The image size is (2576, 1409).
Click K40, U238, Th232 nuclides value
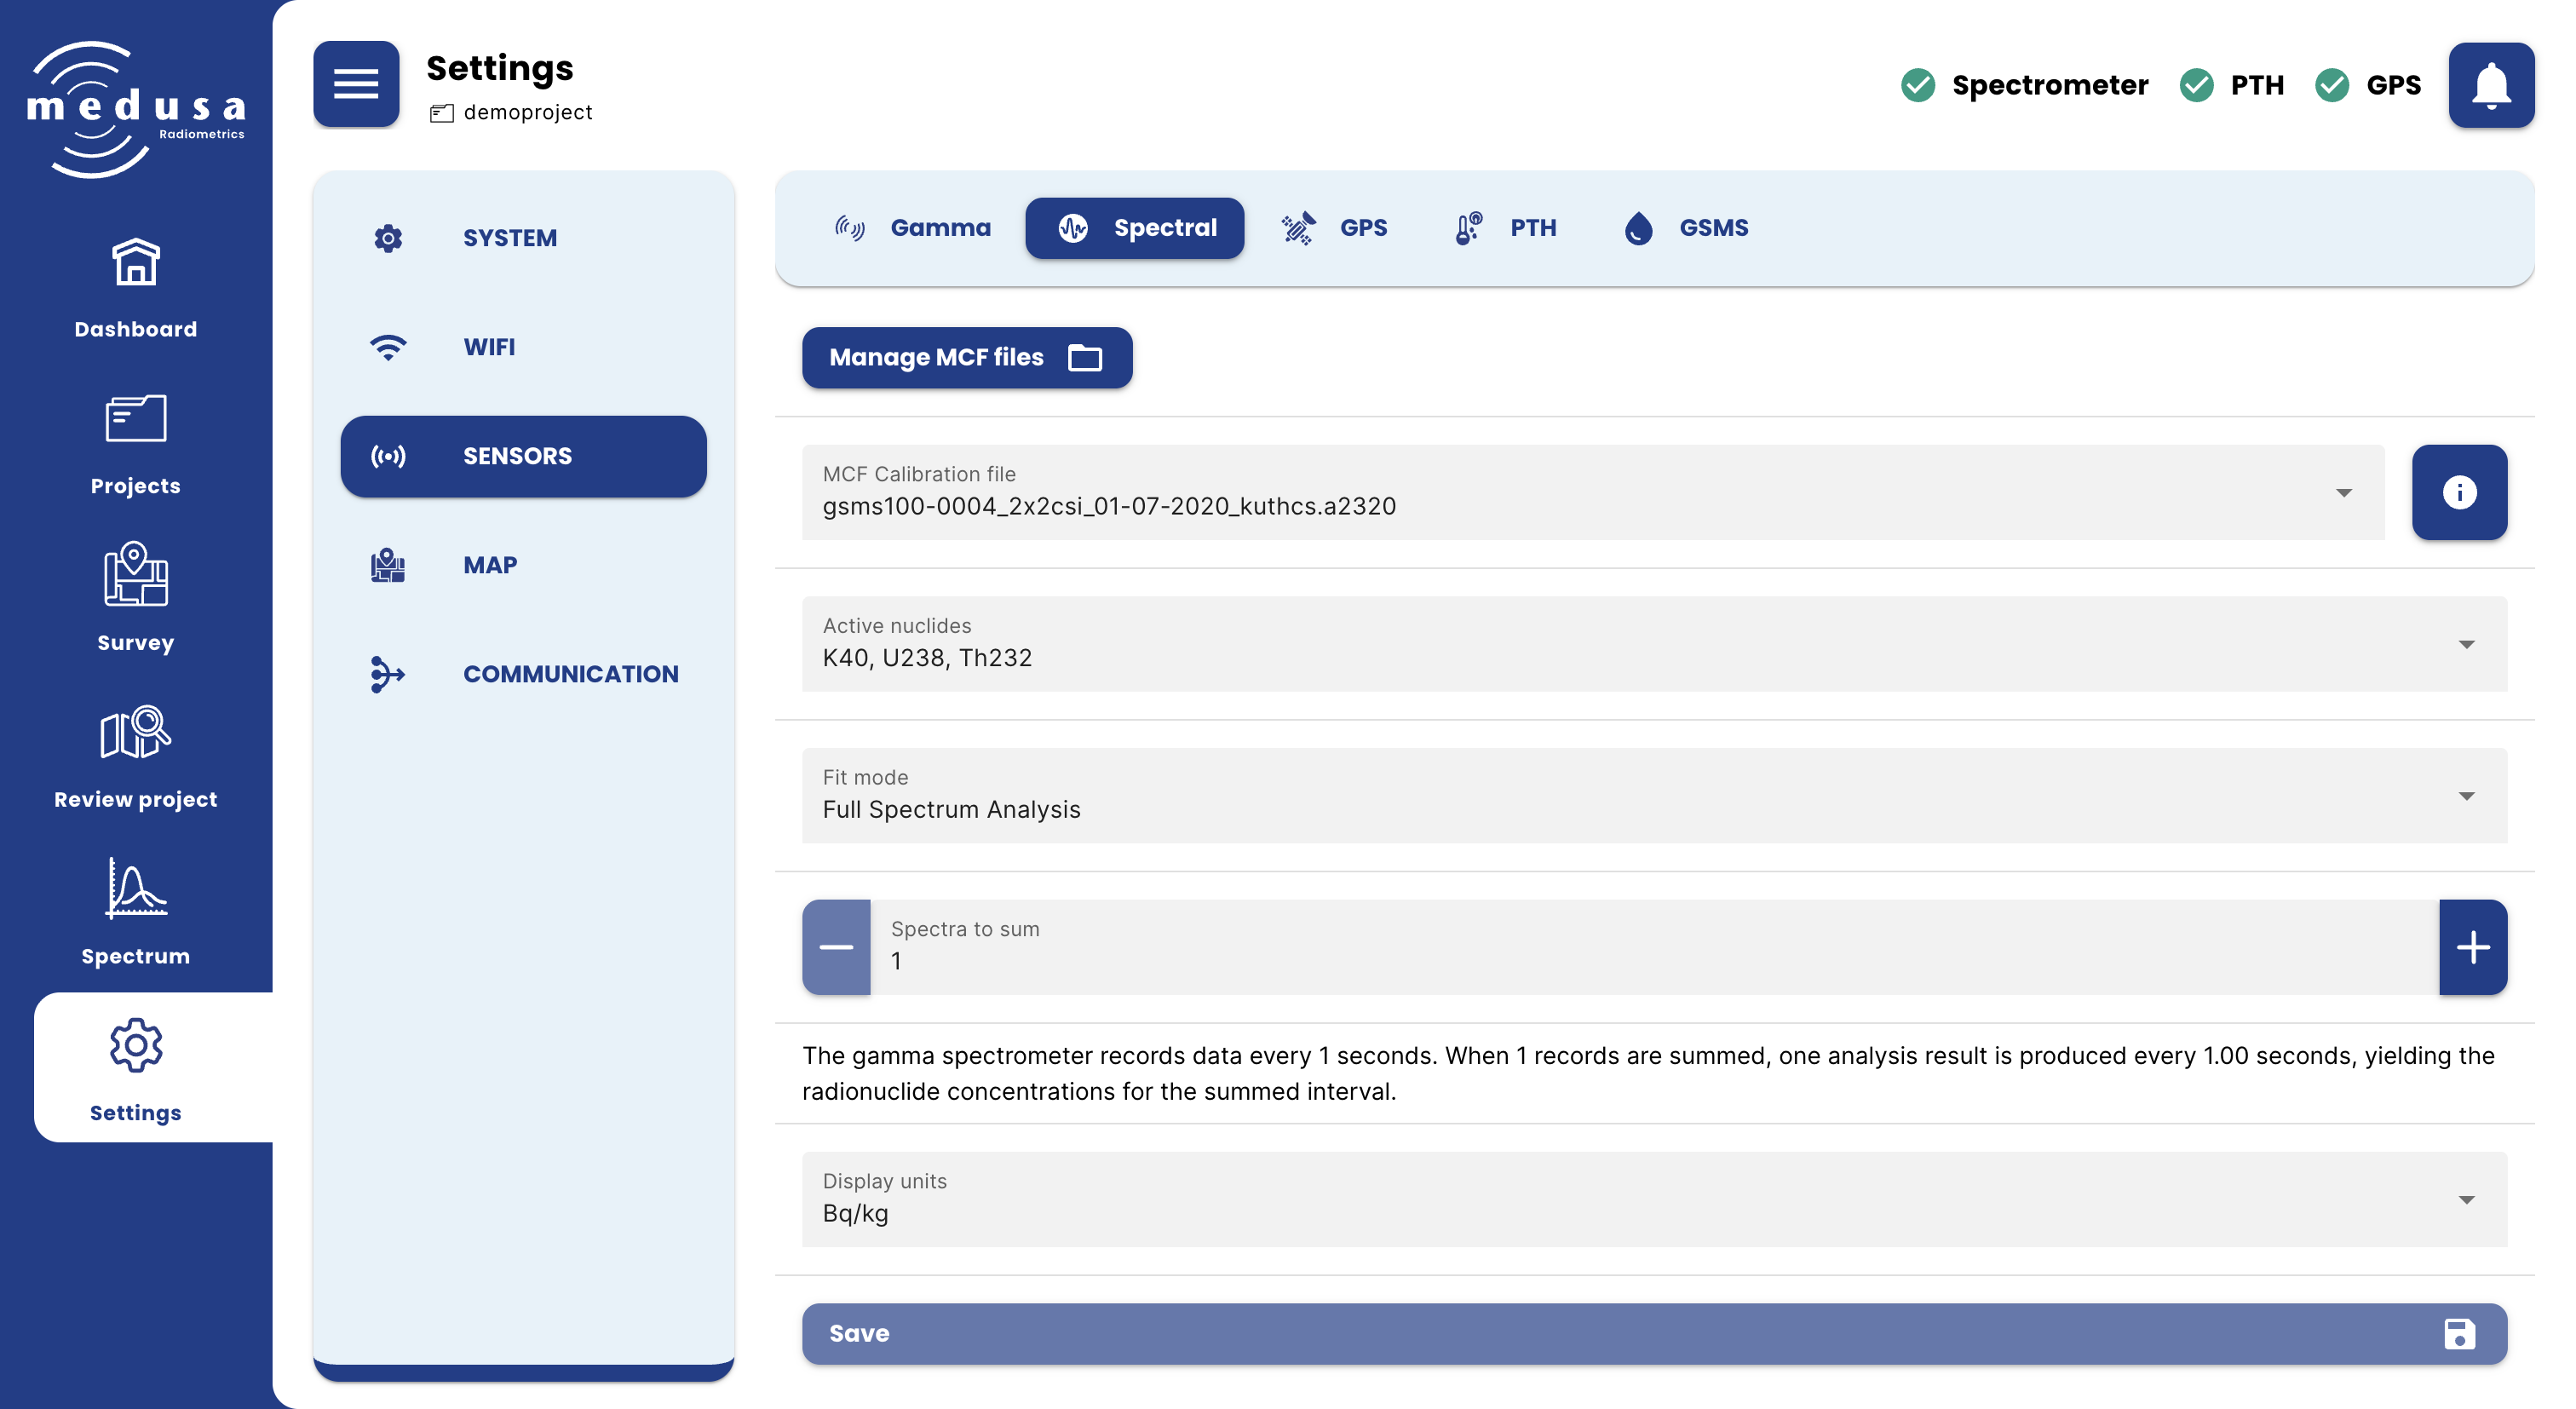pyautogui.click(x=927, y=658)
